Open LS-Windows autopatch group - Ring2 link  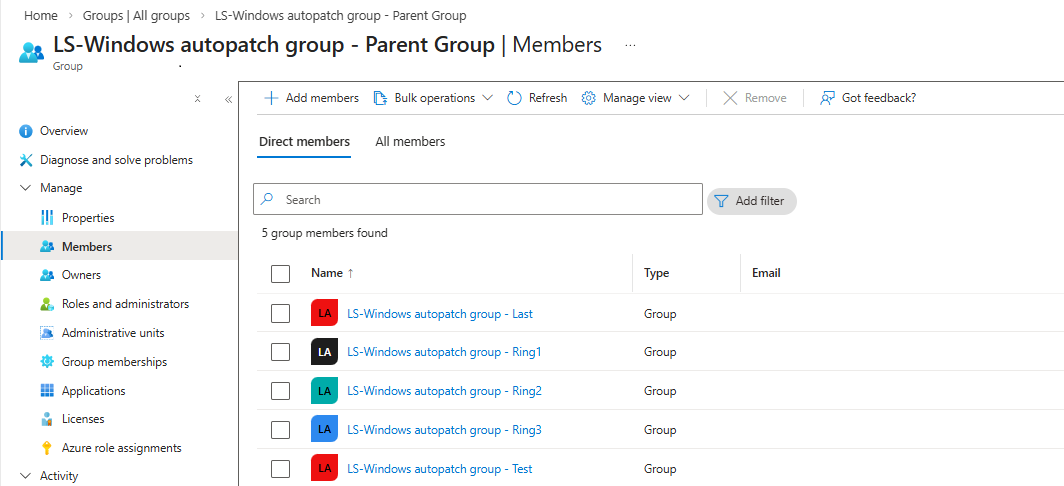tap(444, 391)
